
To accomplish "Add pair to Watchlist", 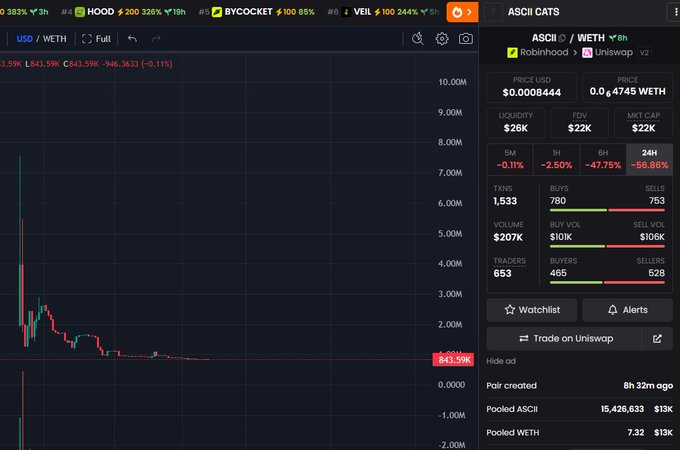I will click(x=532, y=310).
